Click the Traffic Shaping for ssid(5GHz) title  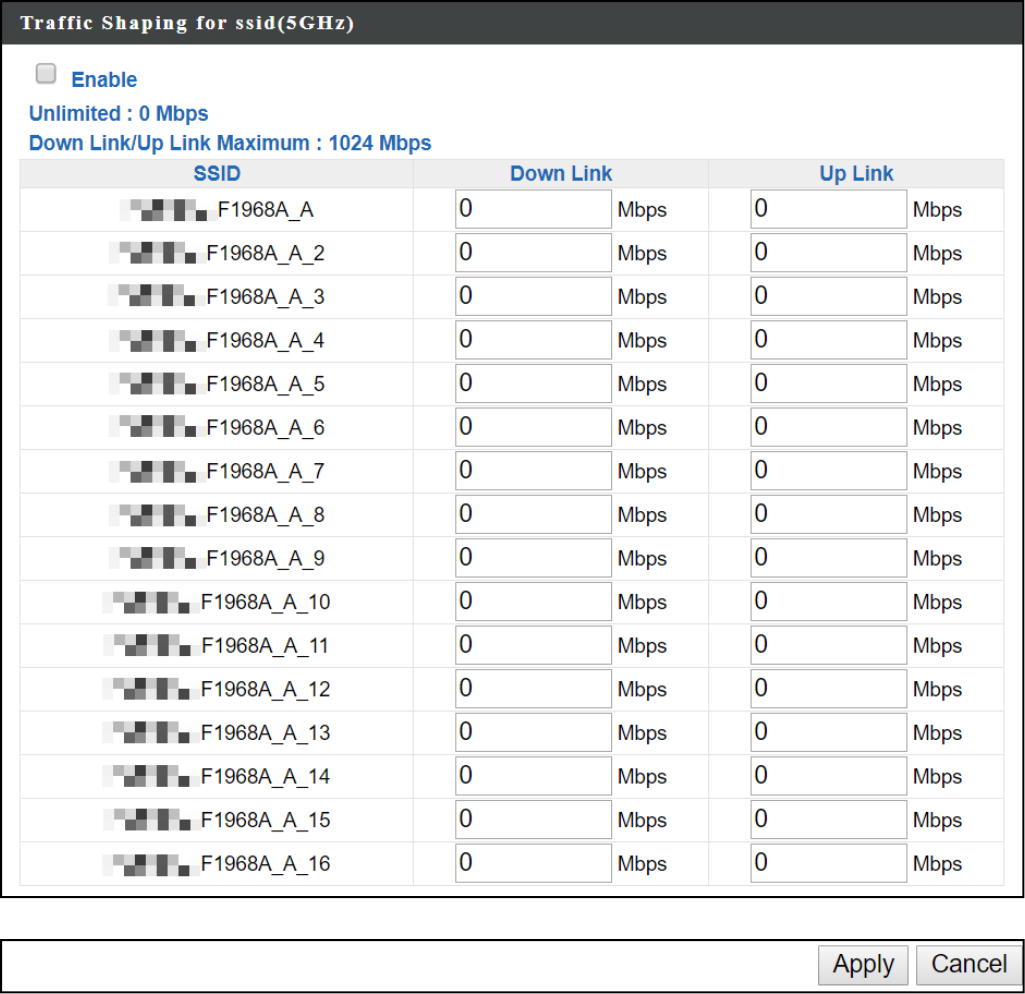pyautogui.click(x=187, y=23)
